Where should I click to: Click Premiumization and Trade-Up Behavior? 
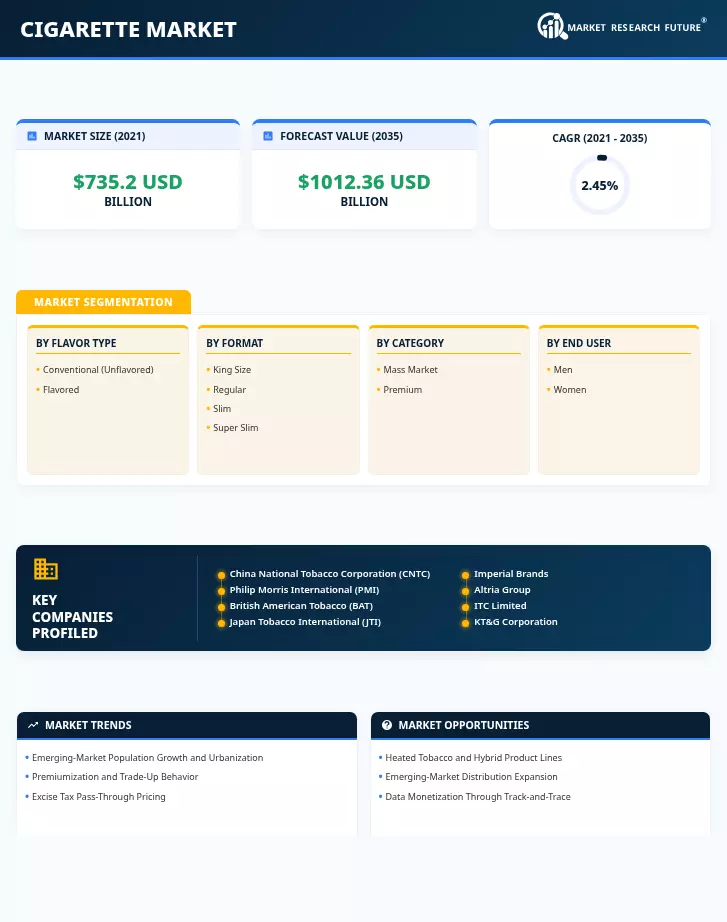[115, 777]
